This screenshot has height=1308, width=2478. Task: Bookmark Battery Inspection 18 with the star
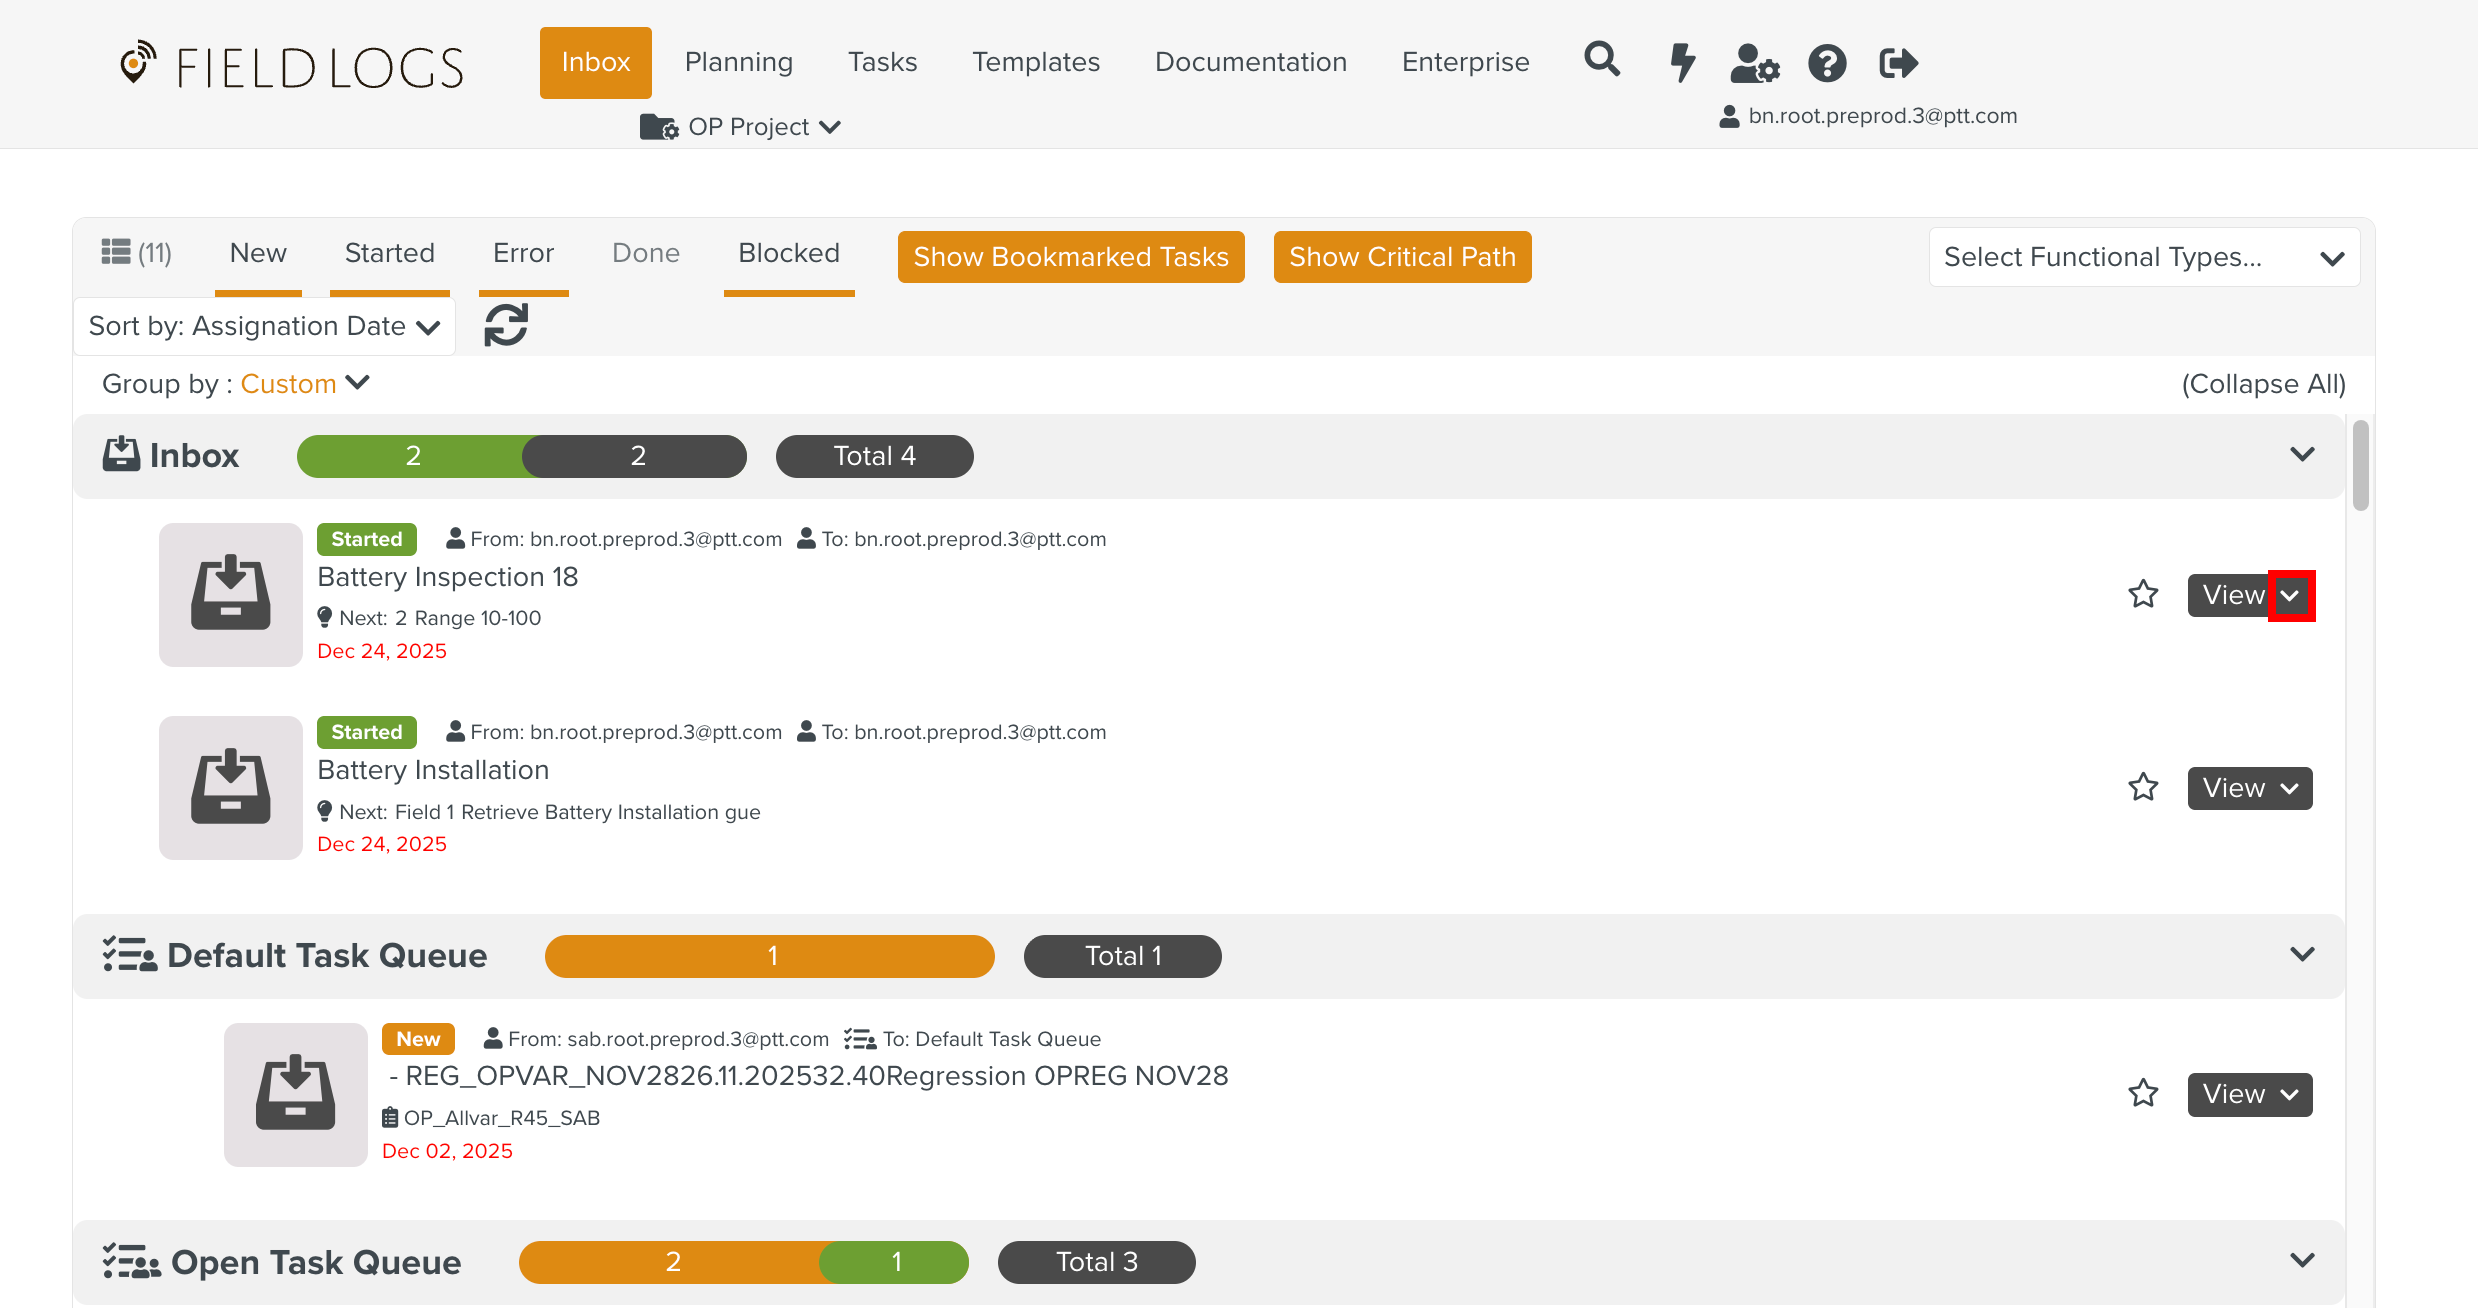[2143, 595]
